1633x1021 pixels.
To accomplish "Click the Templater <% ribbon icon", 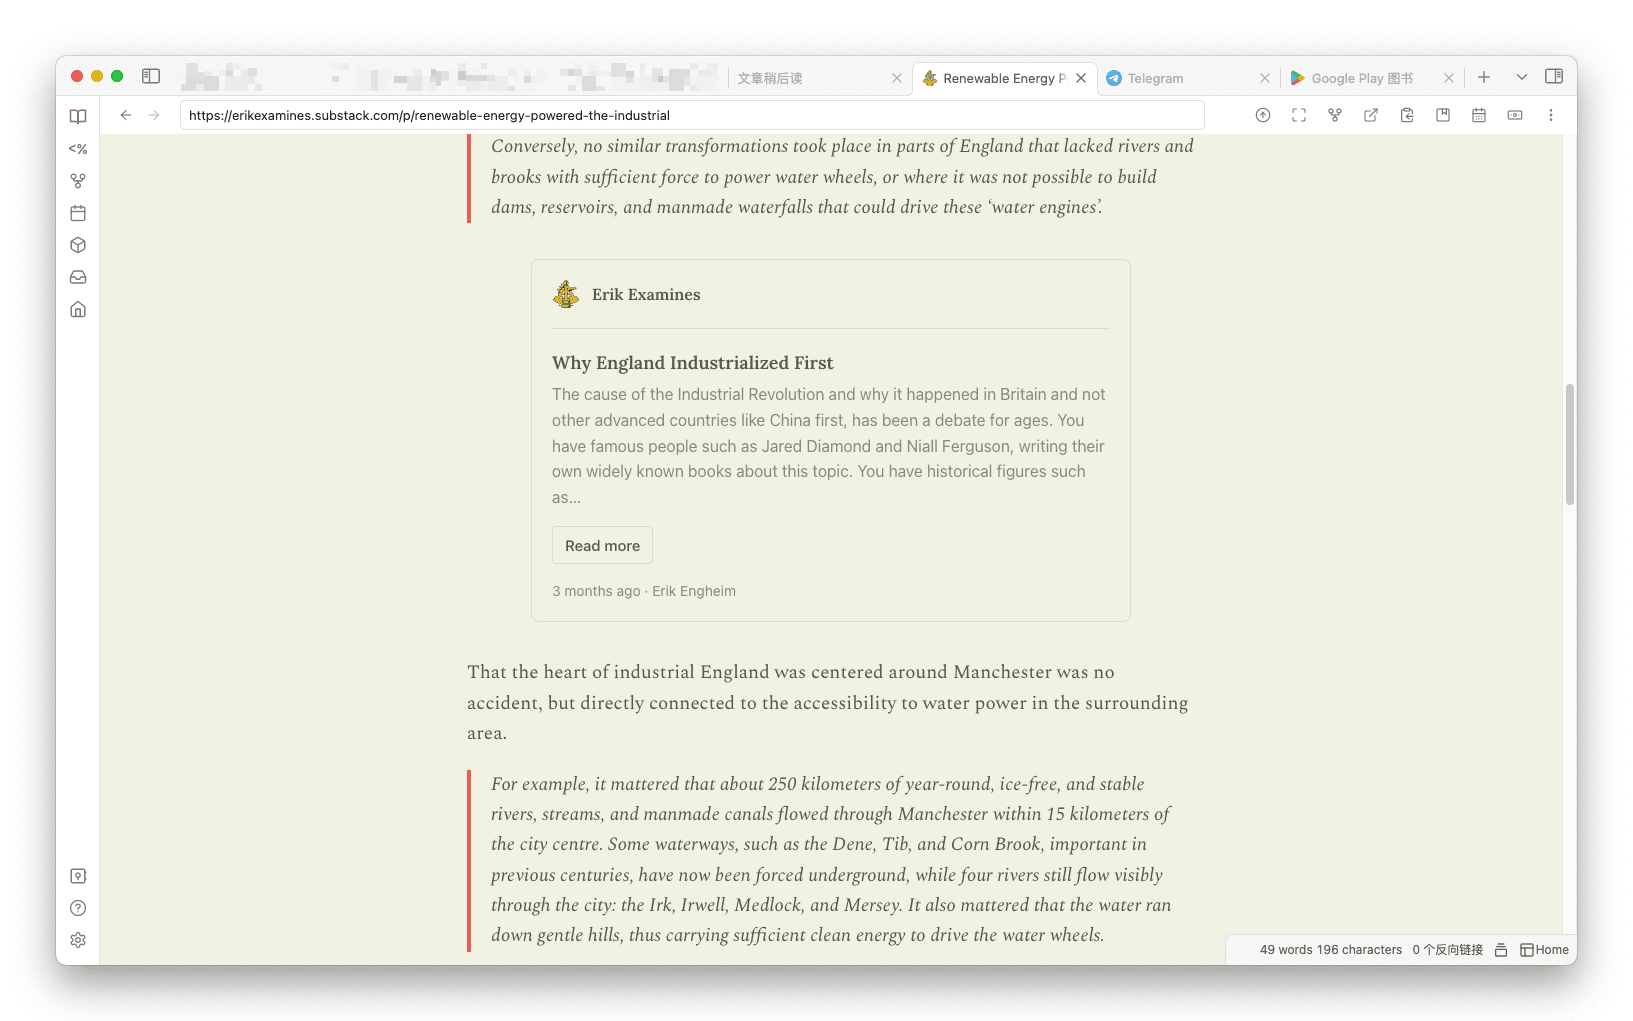I will click(78, 149).
